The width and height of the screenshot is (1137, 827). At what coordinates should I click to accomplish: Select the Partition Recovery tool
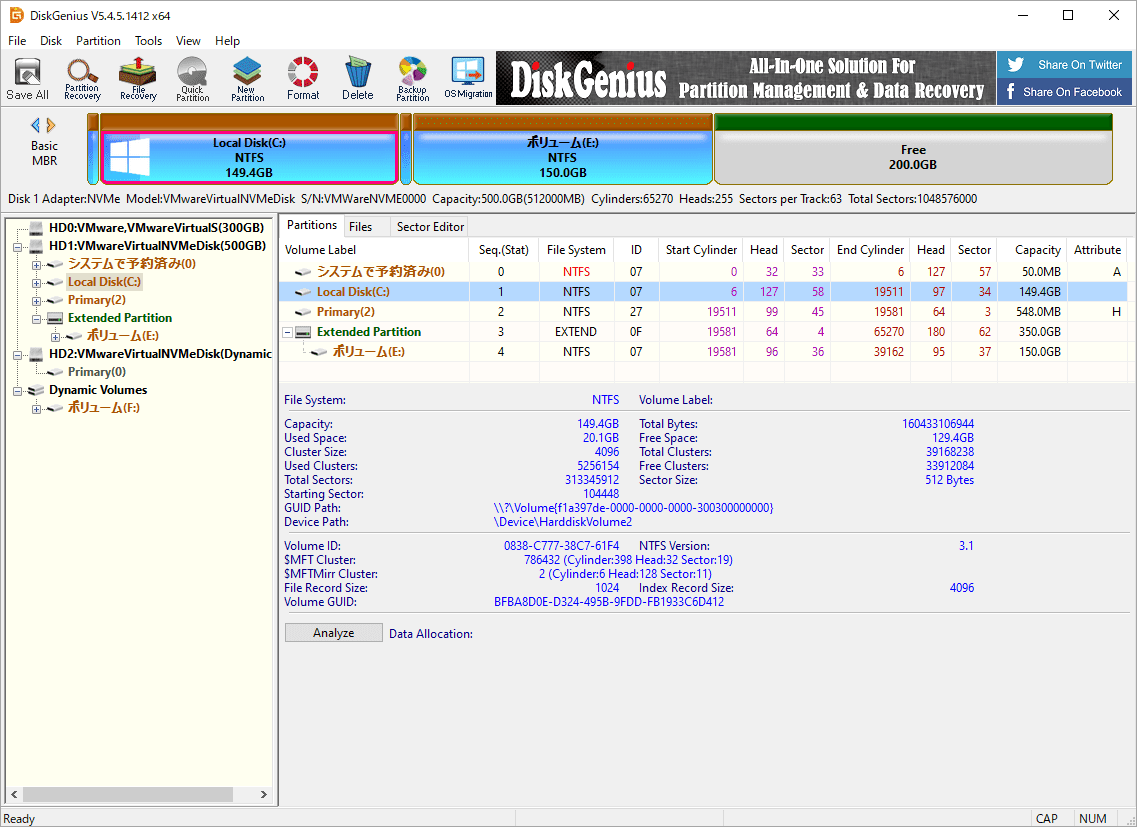coord(81,77)
